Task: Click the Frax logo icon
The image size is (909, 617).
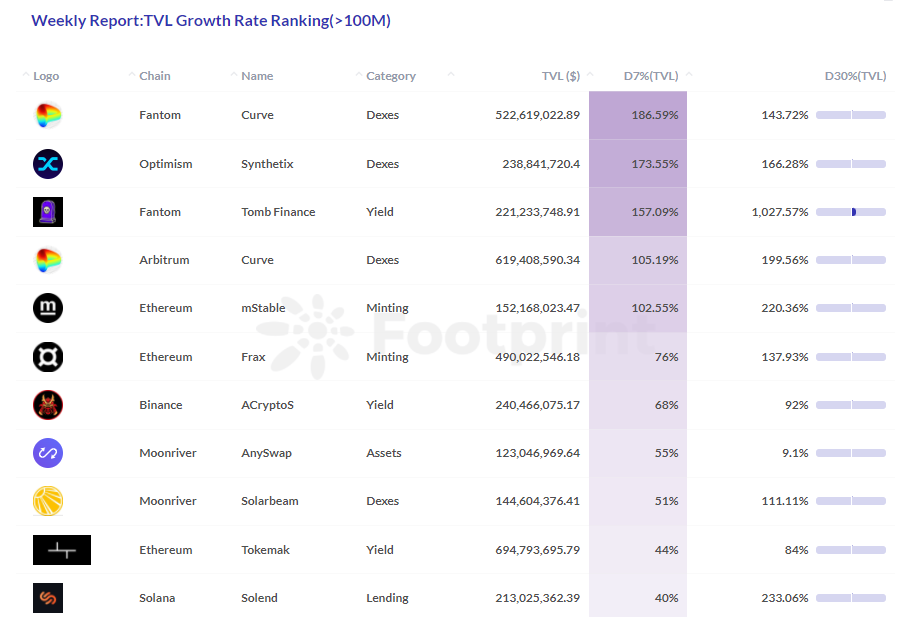Action: (x=48, y=357)
